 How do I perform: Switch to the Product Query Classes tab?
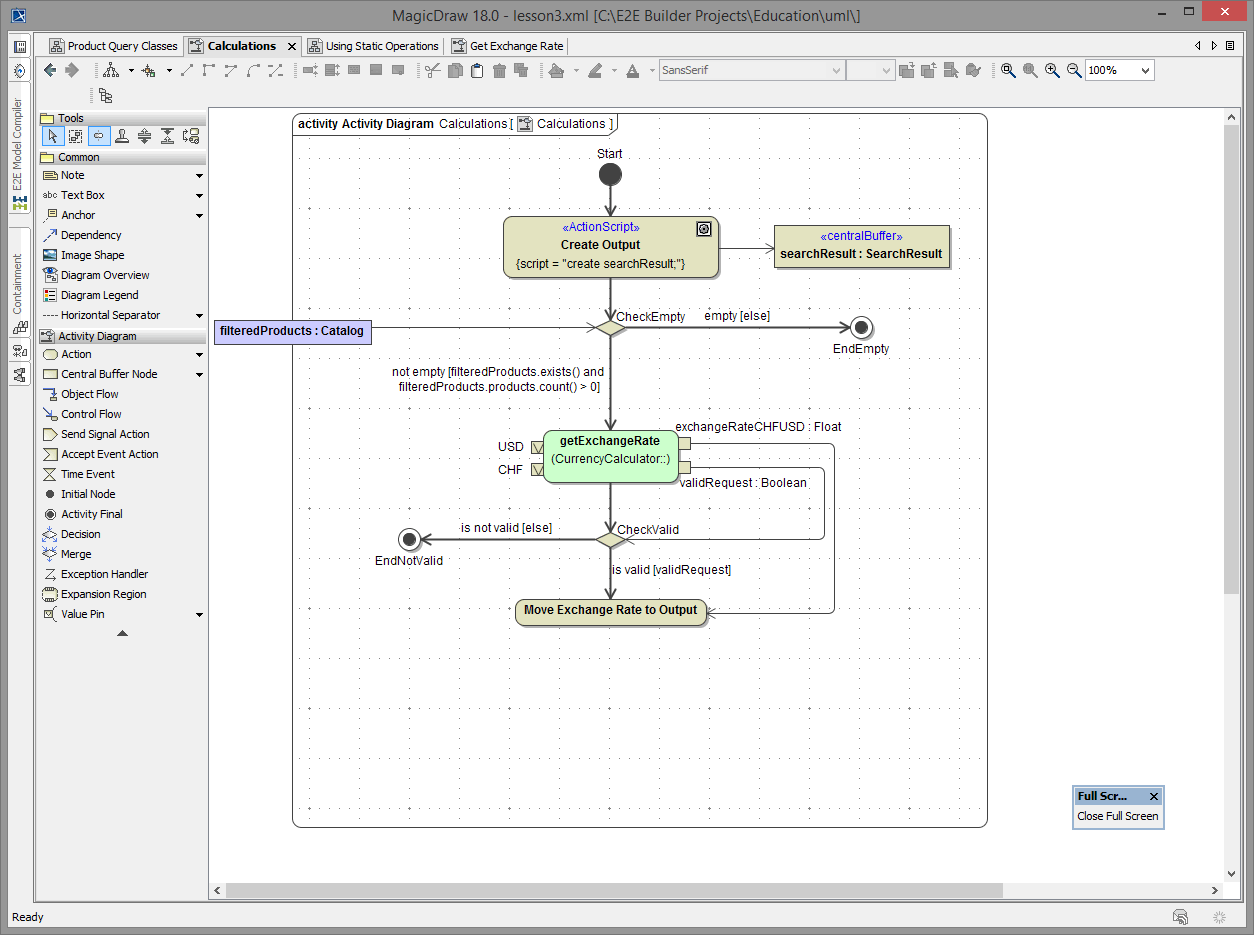tap(113, 46)
